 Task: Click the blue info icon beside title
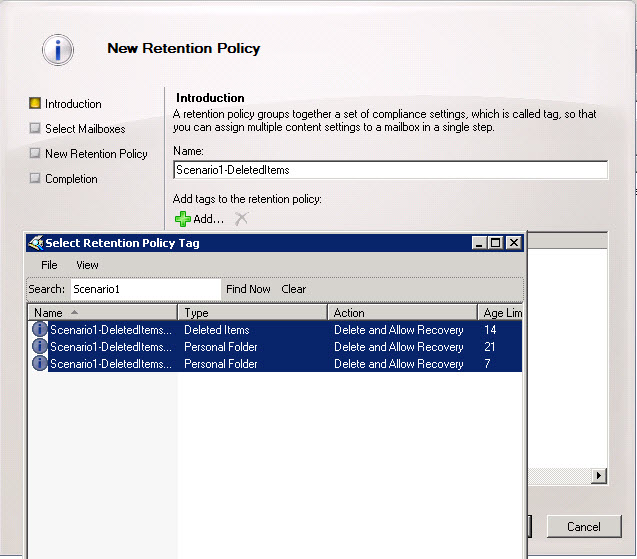[58, 50]
